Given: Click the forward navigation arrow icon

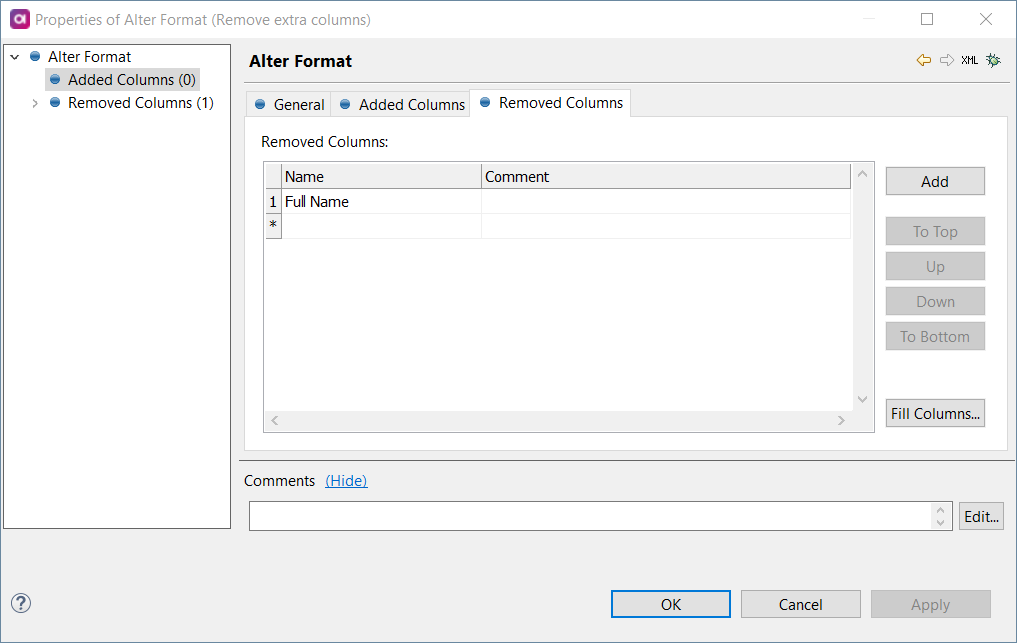Looking at the screenshot, I should pos(945,60).
